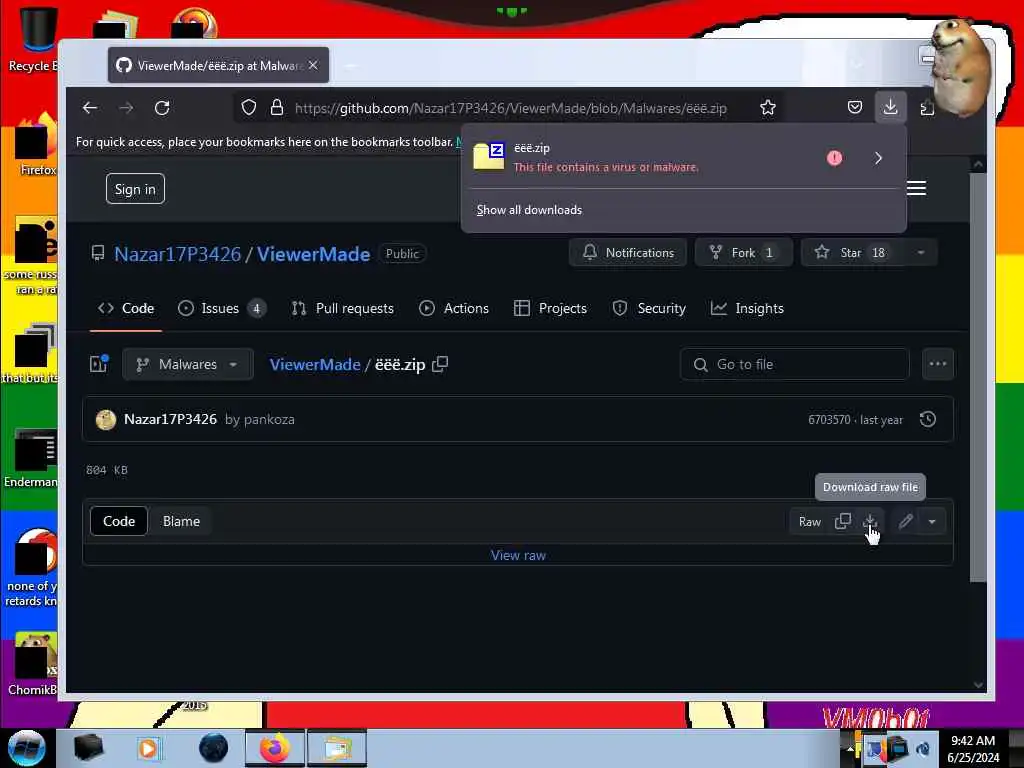The width and height of the screenshot is (1024, 768).
Task: Open GitHub hamburger menu
Action: click(916, 189)
